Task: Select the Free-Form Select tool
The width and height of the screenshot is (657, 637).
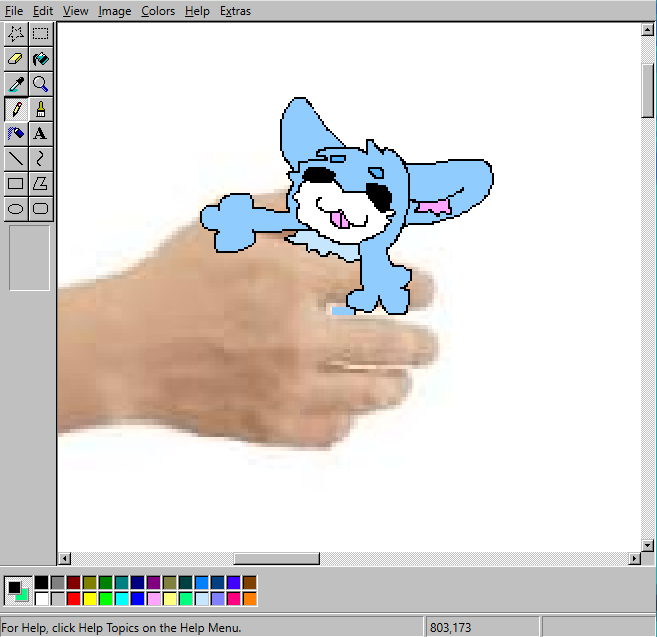Action: [x=16, y=34]
